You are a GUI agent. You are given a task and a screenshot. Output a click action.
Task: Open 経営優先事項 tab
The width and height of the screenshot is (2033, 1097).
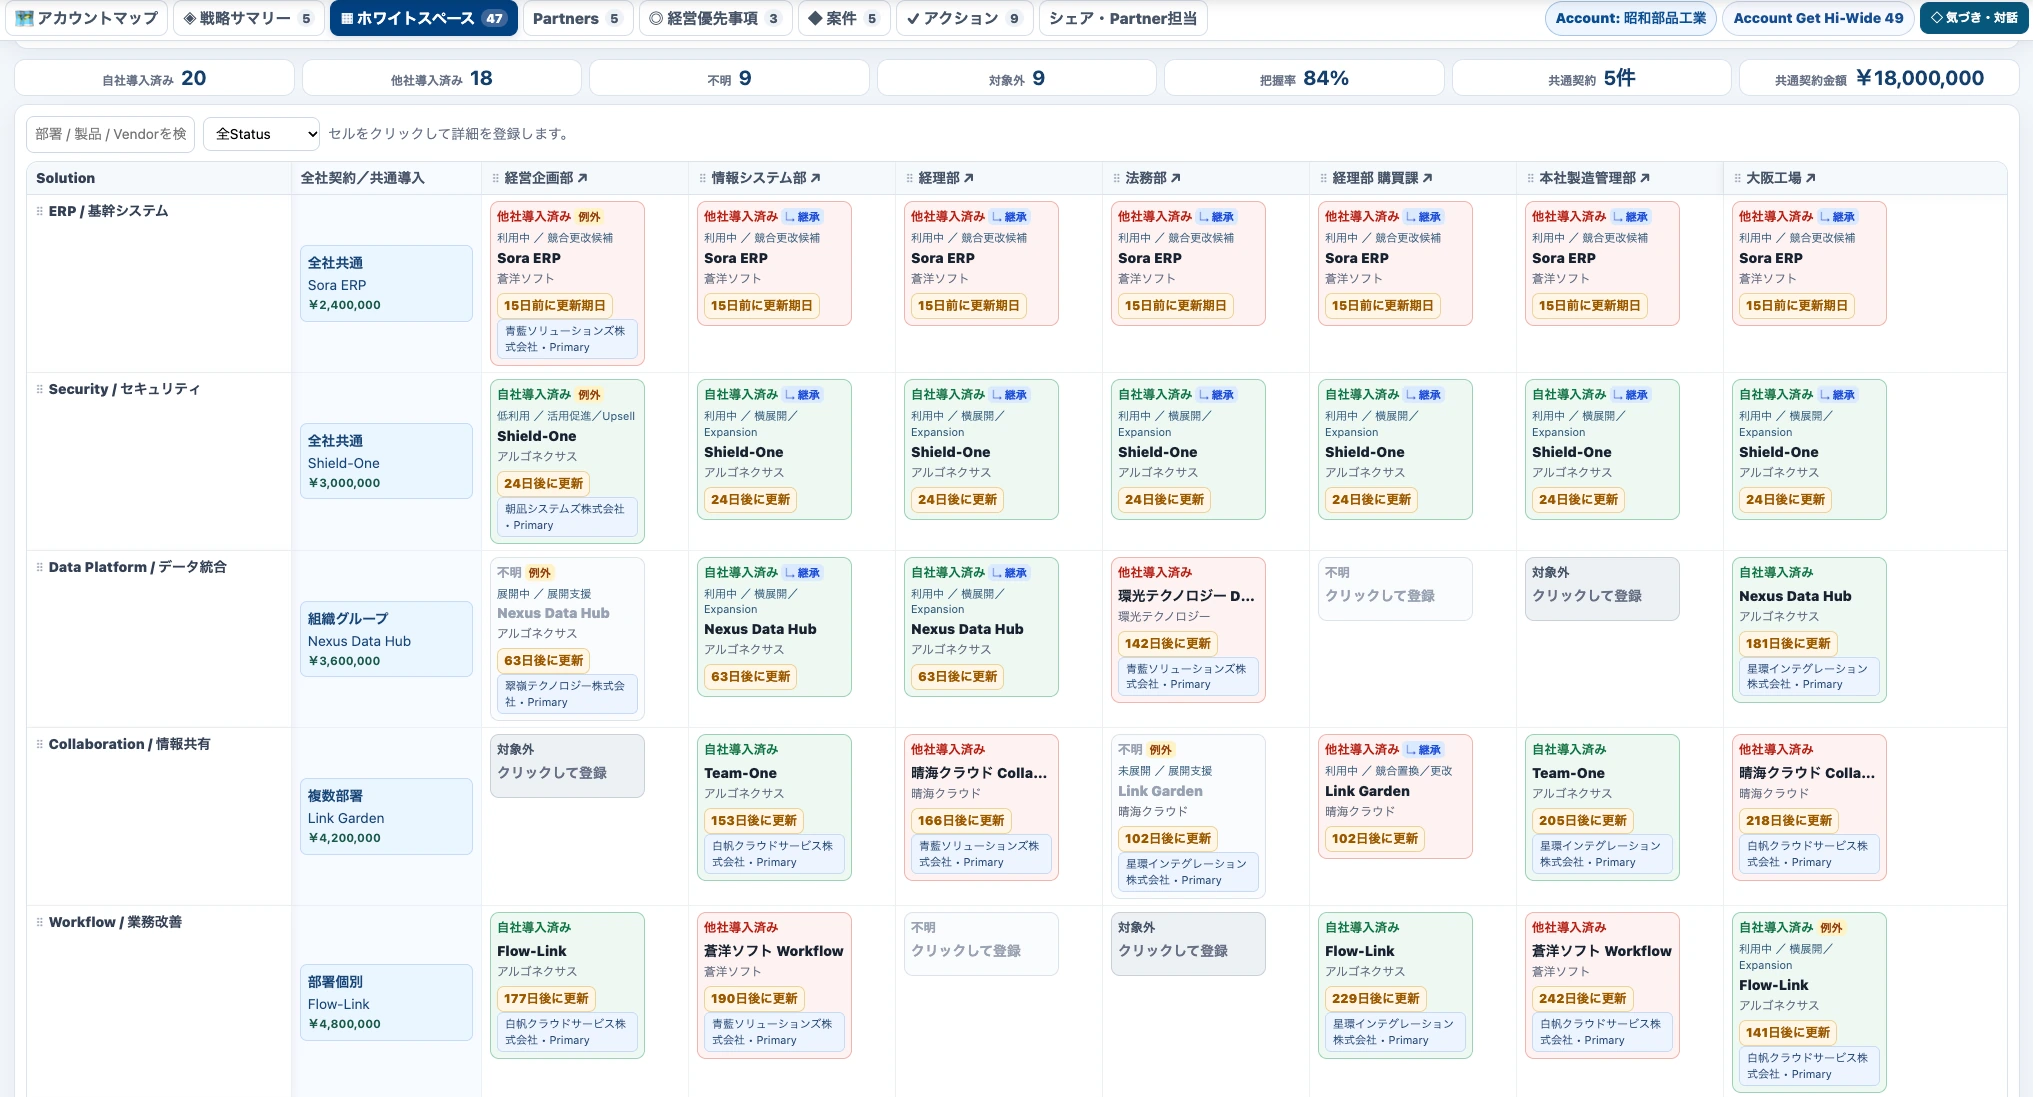[715, 18]
